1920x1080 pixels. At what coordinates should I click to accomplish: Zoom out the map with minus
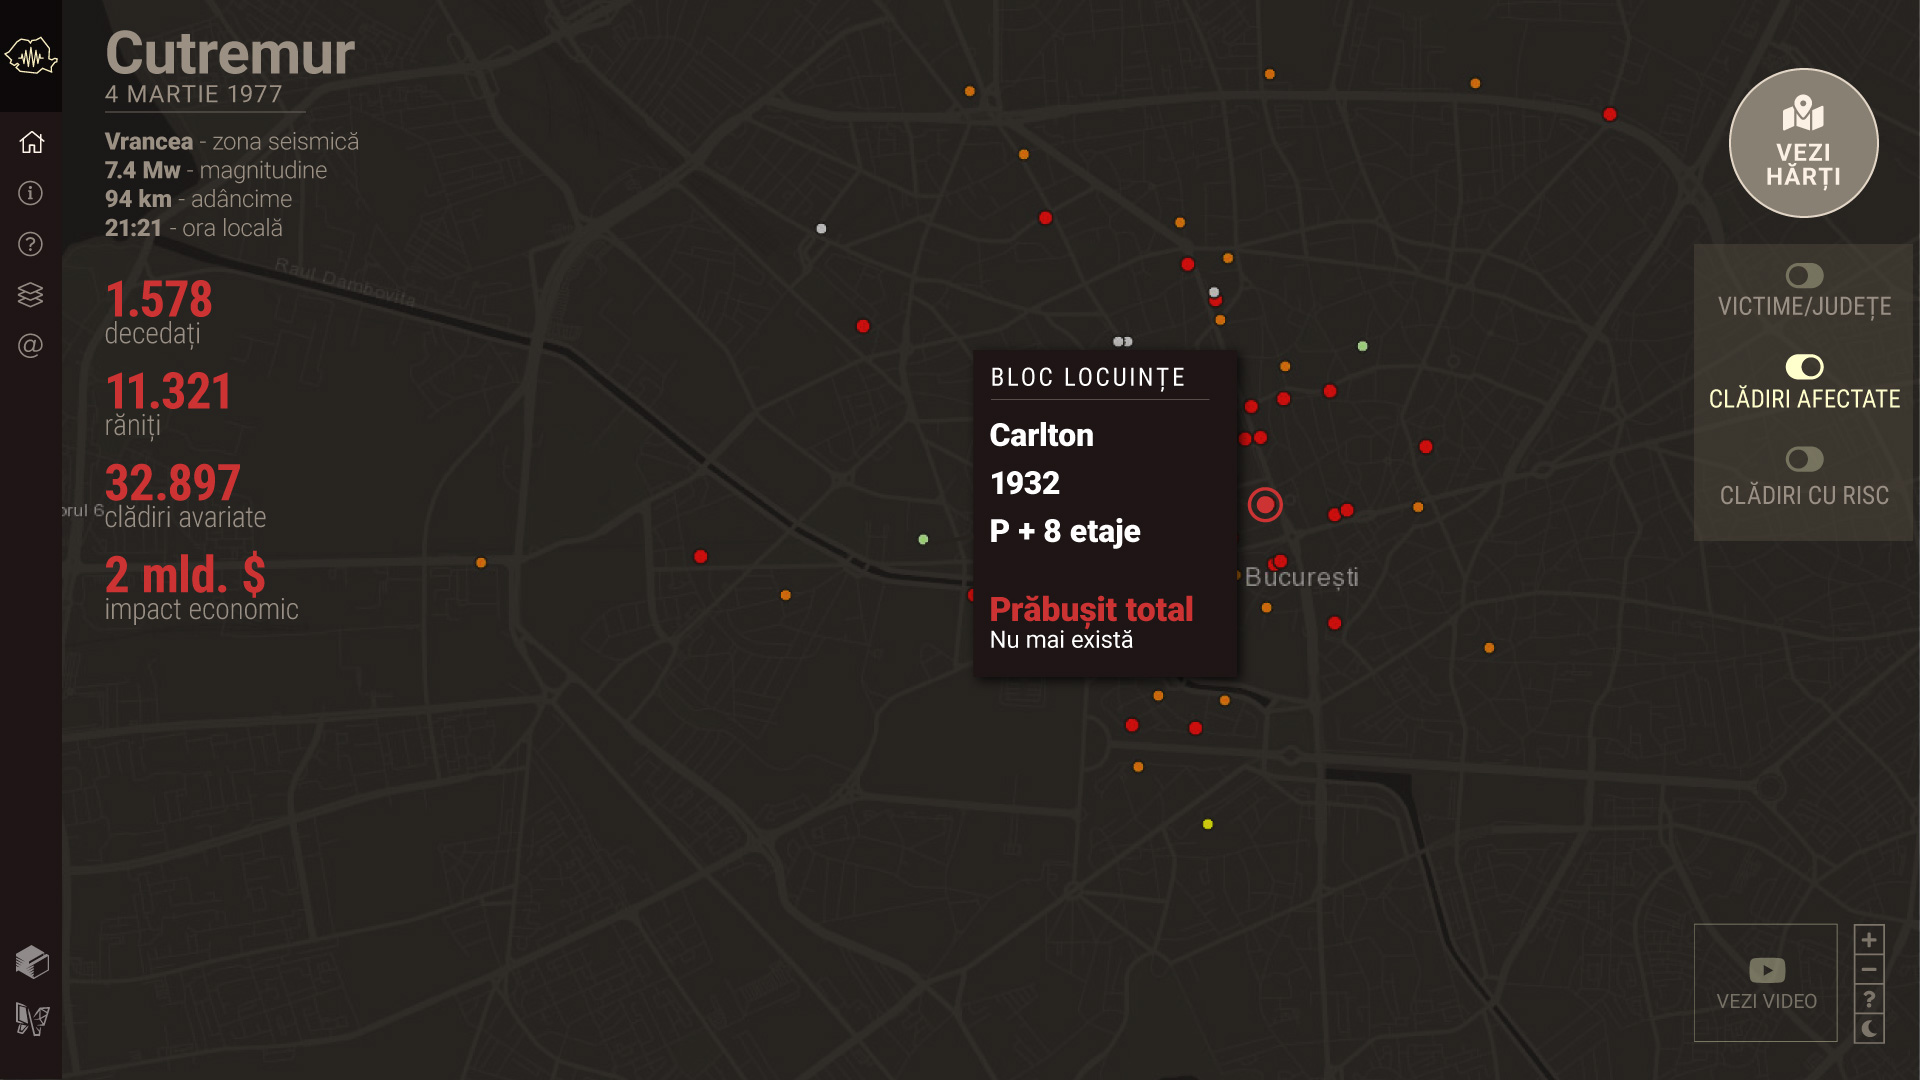1869,970
